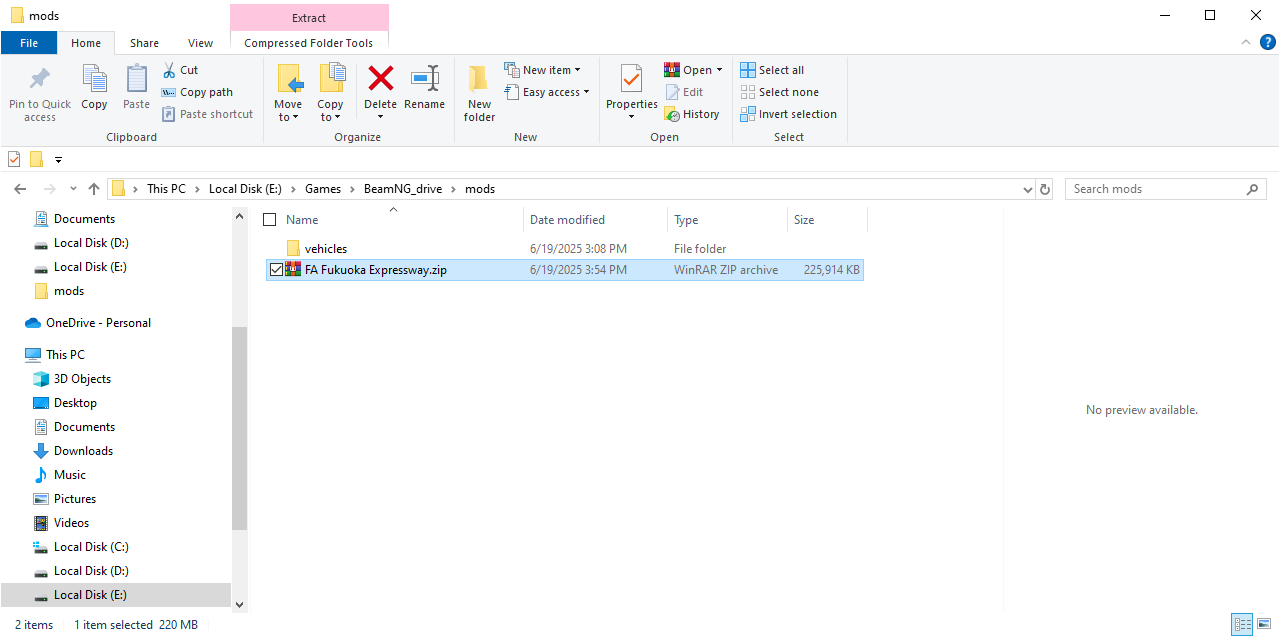Click BeamNG_drive in address path
Screen dimensions: 1280x637
click(403, 189)
